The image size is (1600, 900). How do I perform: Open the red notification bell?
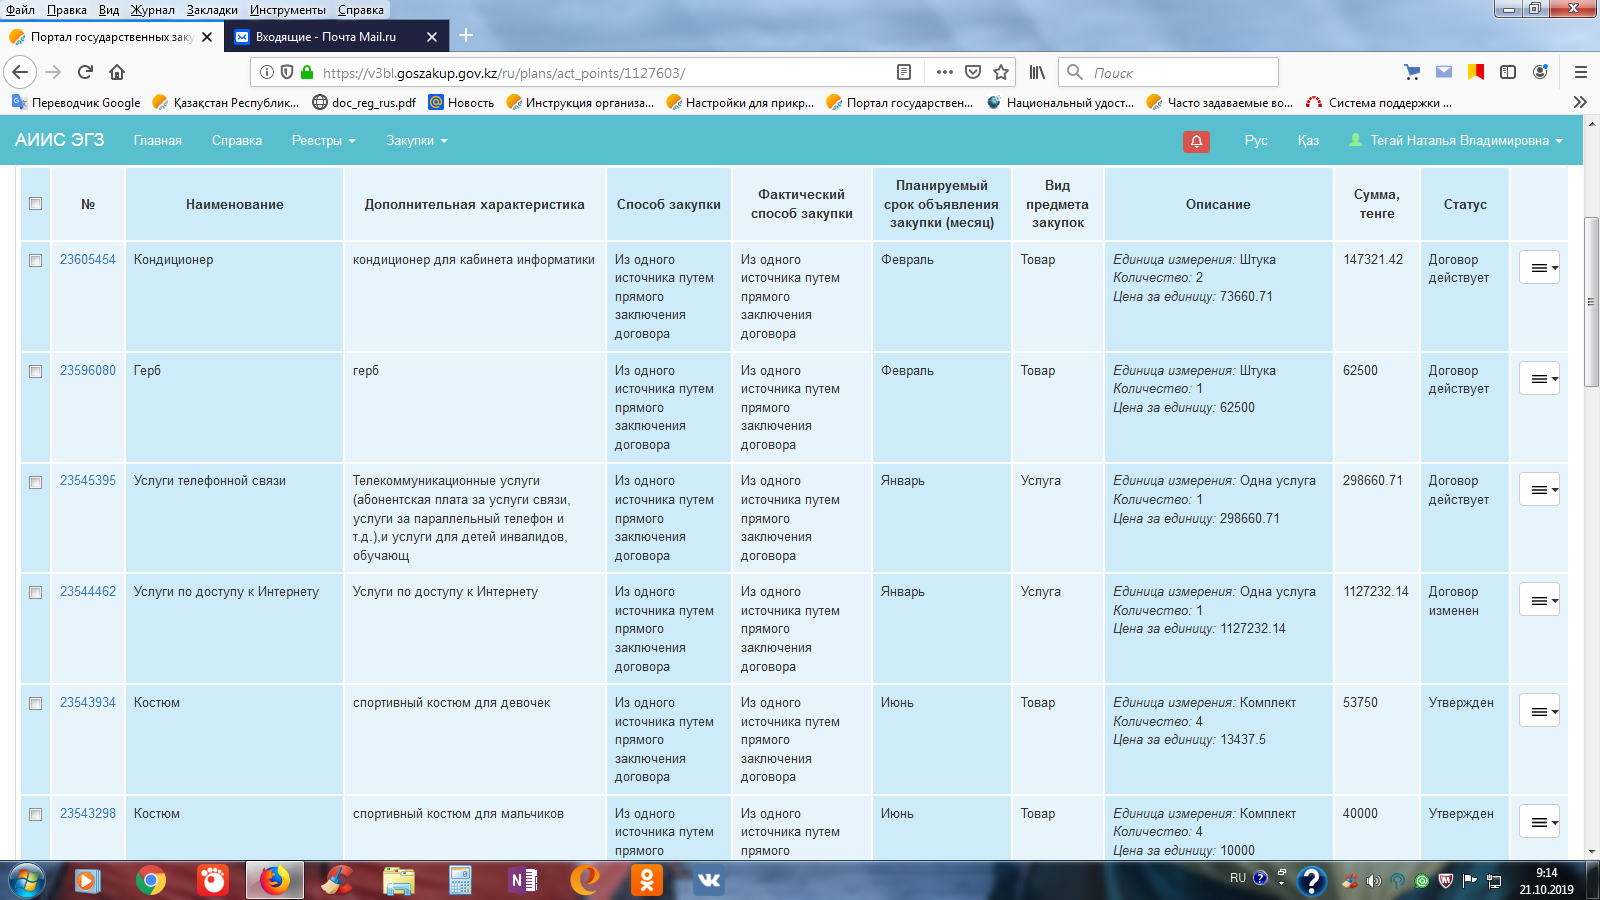[1196, 141]
